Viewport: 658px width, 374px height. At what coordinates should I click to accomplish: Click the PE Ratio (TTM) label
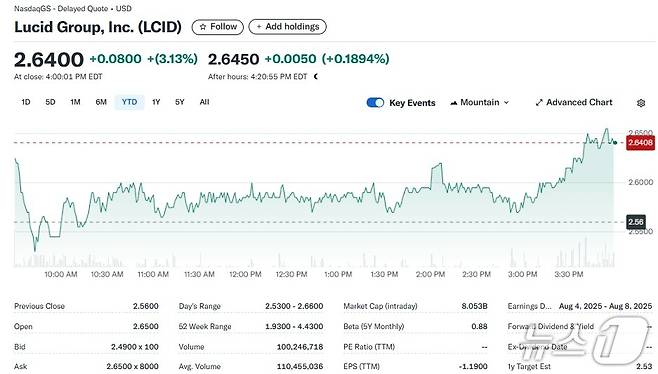tap(369, 347)
